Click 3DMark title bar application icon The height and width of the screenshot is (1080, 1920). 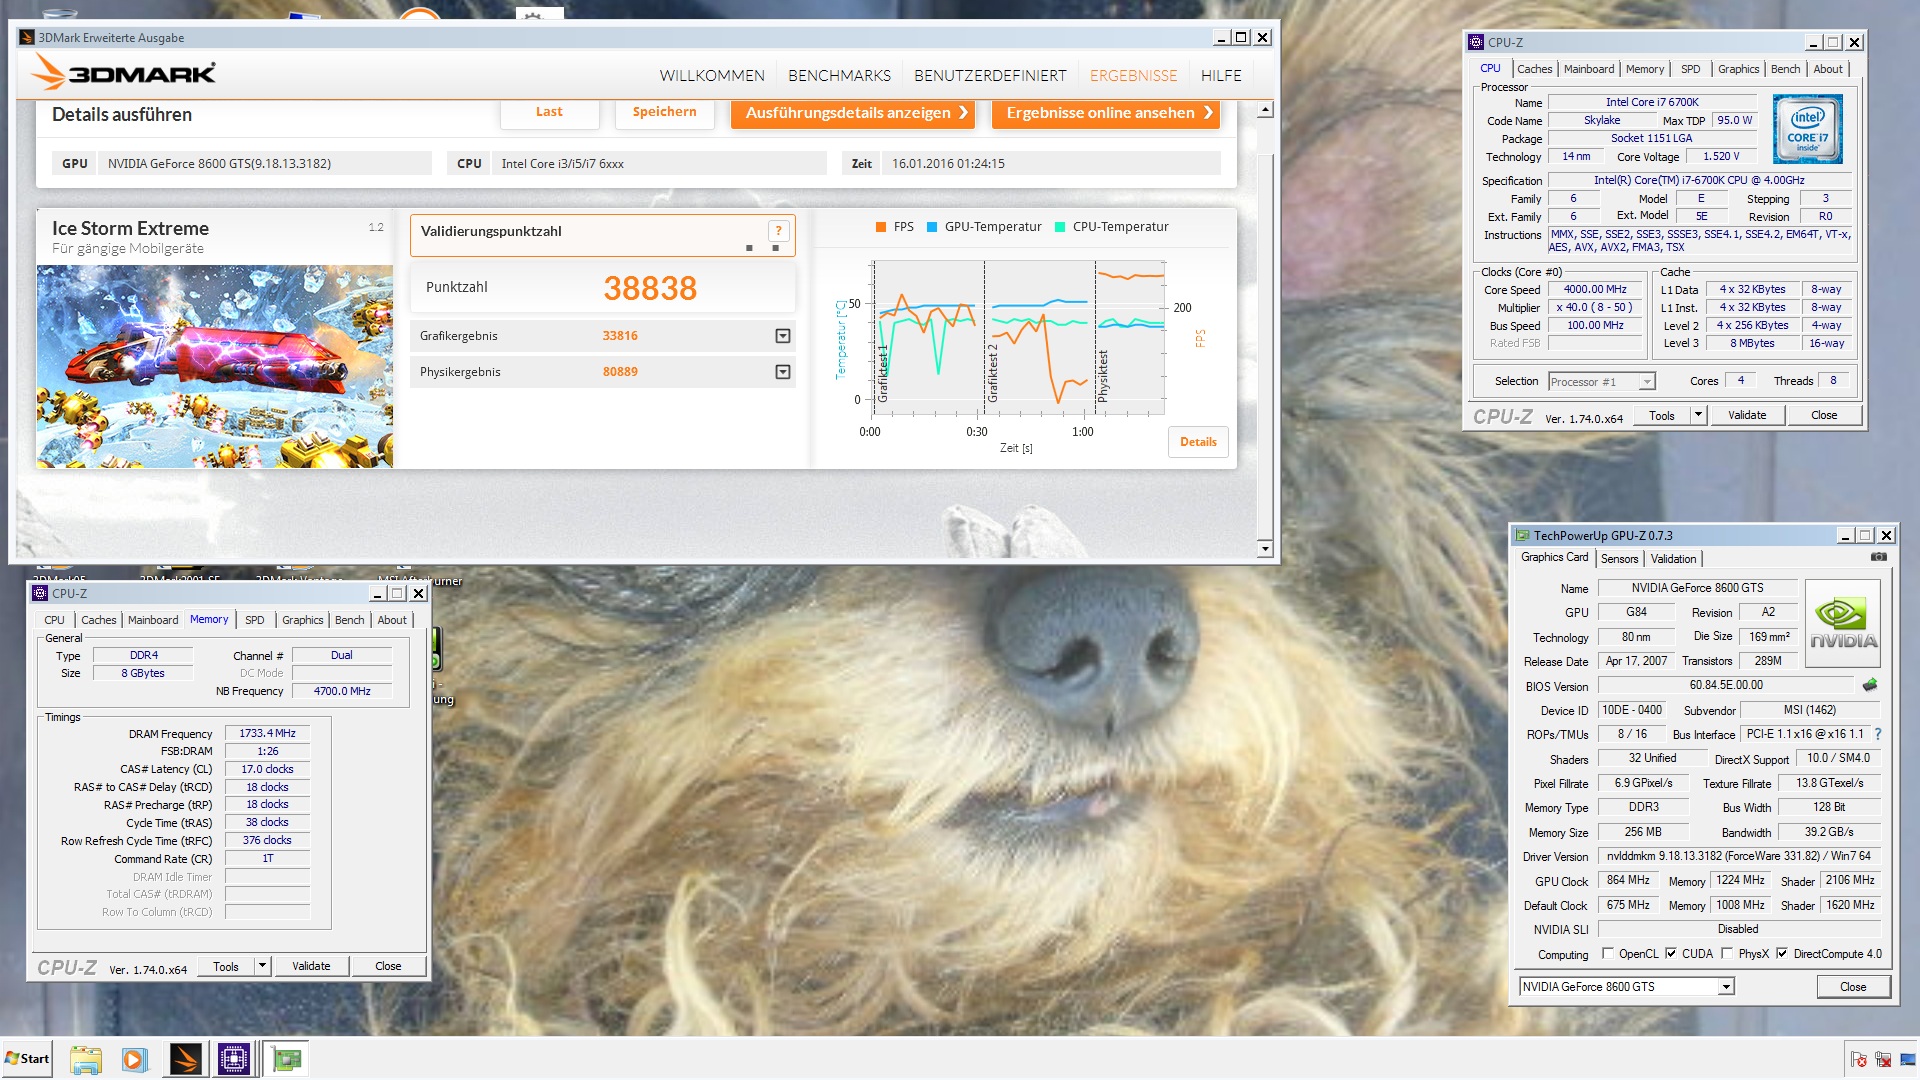tap(27, 38)
